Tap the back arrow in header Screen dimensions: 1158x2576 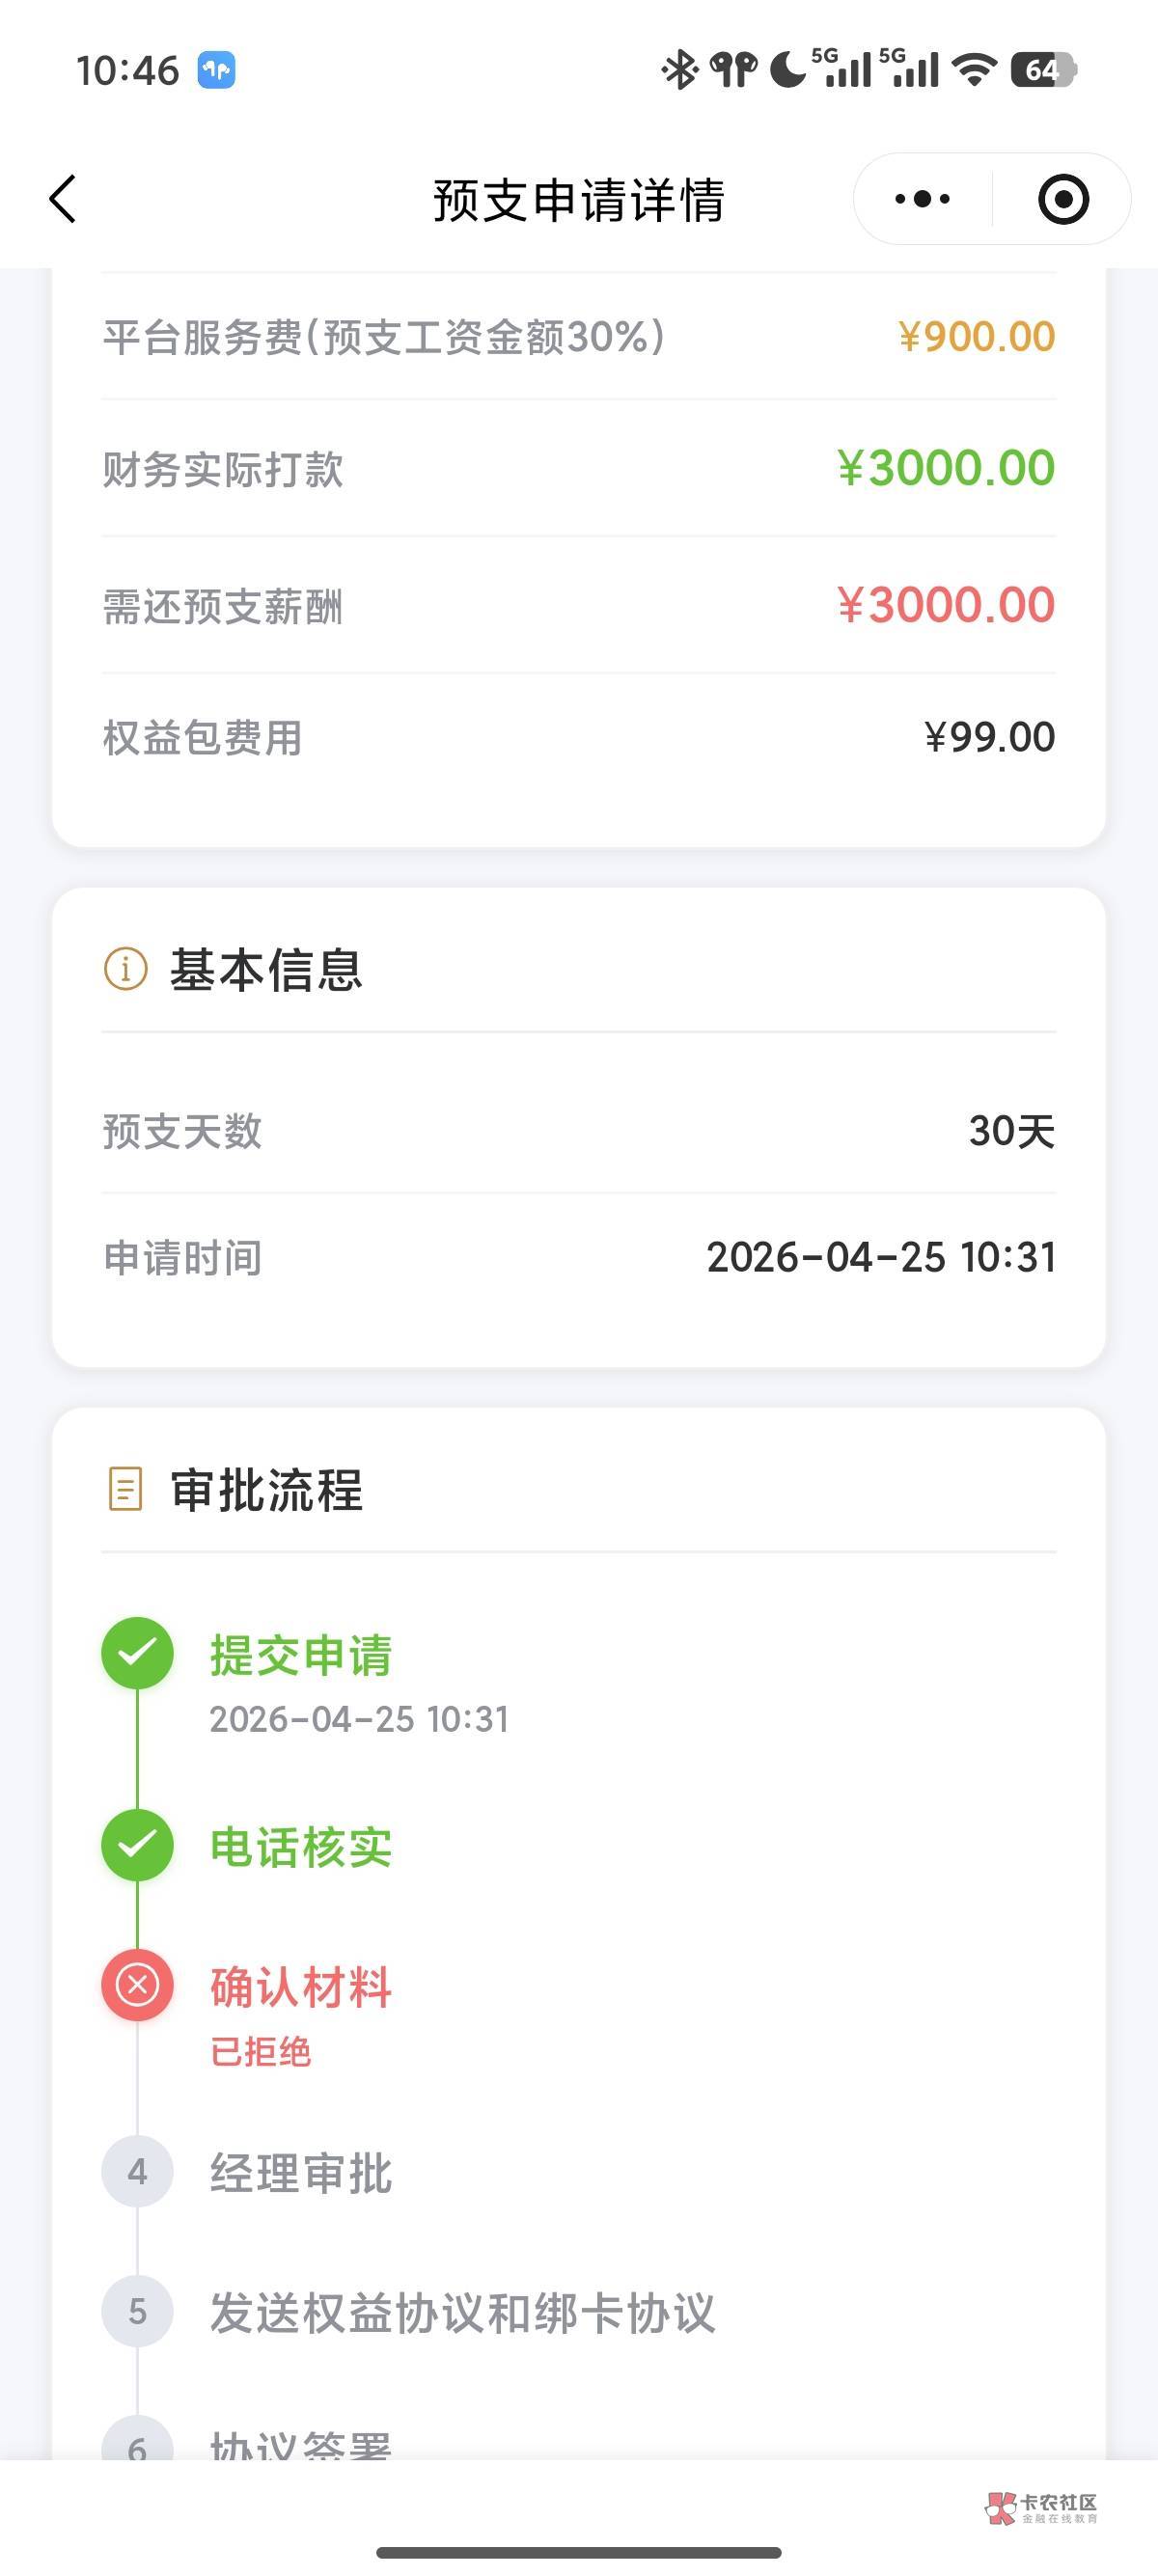click(63, 198)
